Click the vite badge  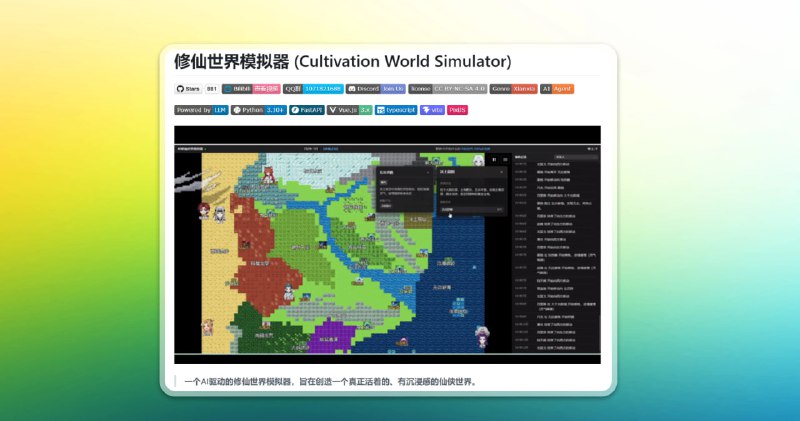432,110
